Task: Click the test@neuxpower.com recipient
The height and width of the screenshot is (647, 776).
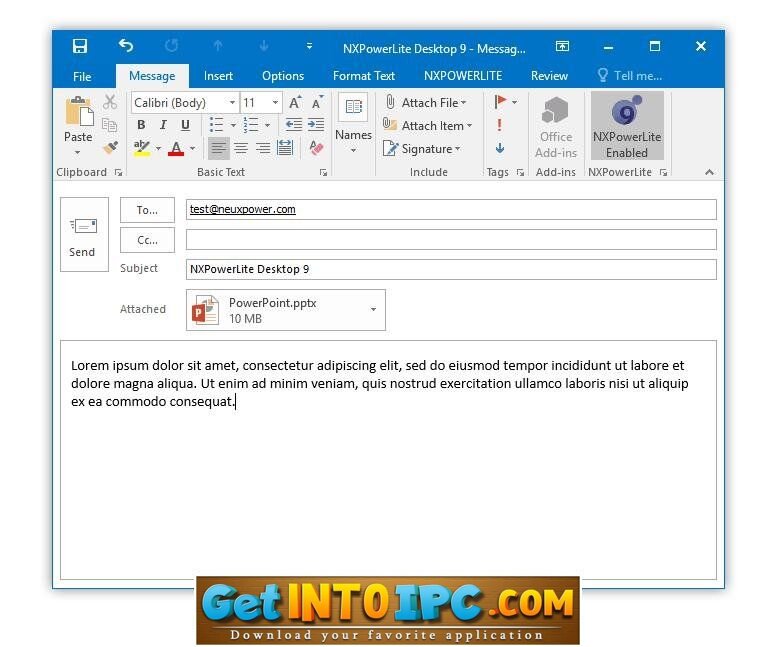Action: tap(242, 209)
